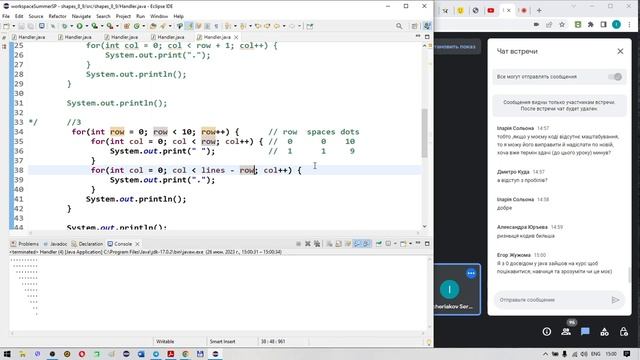The image size is (640, 360).
Task: Click the blue chat icon in meeting bar
Action: (585, 331)
